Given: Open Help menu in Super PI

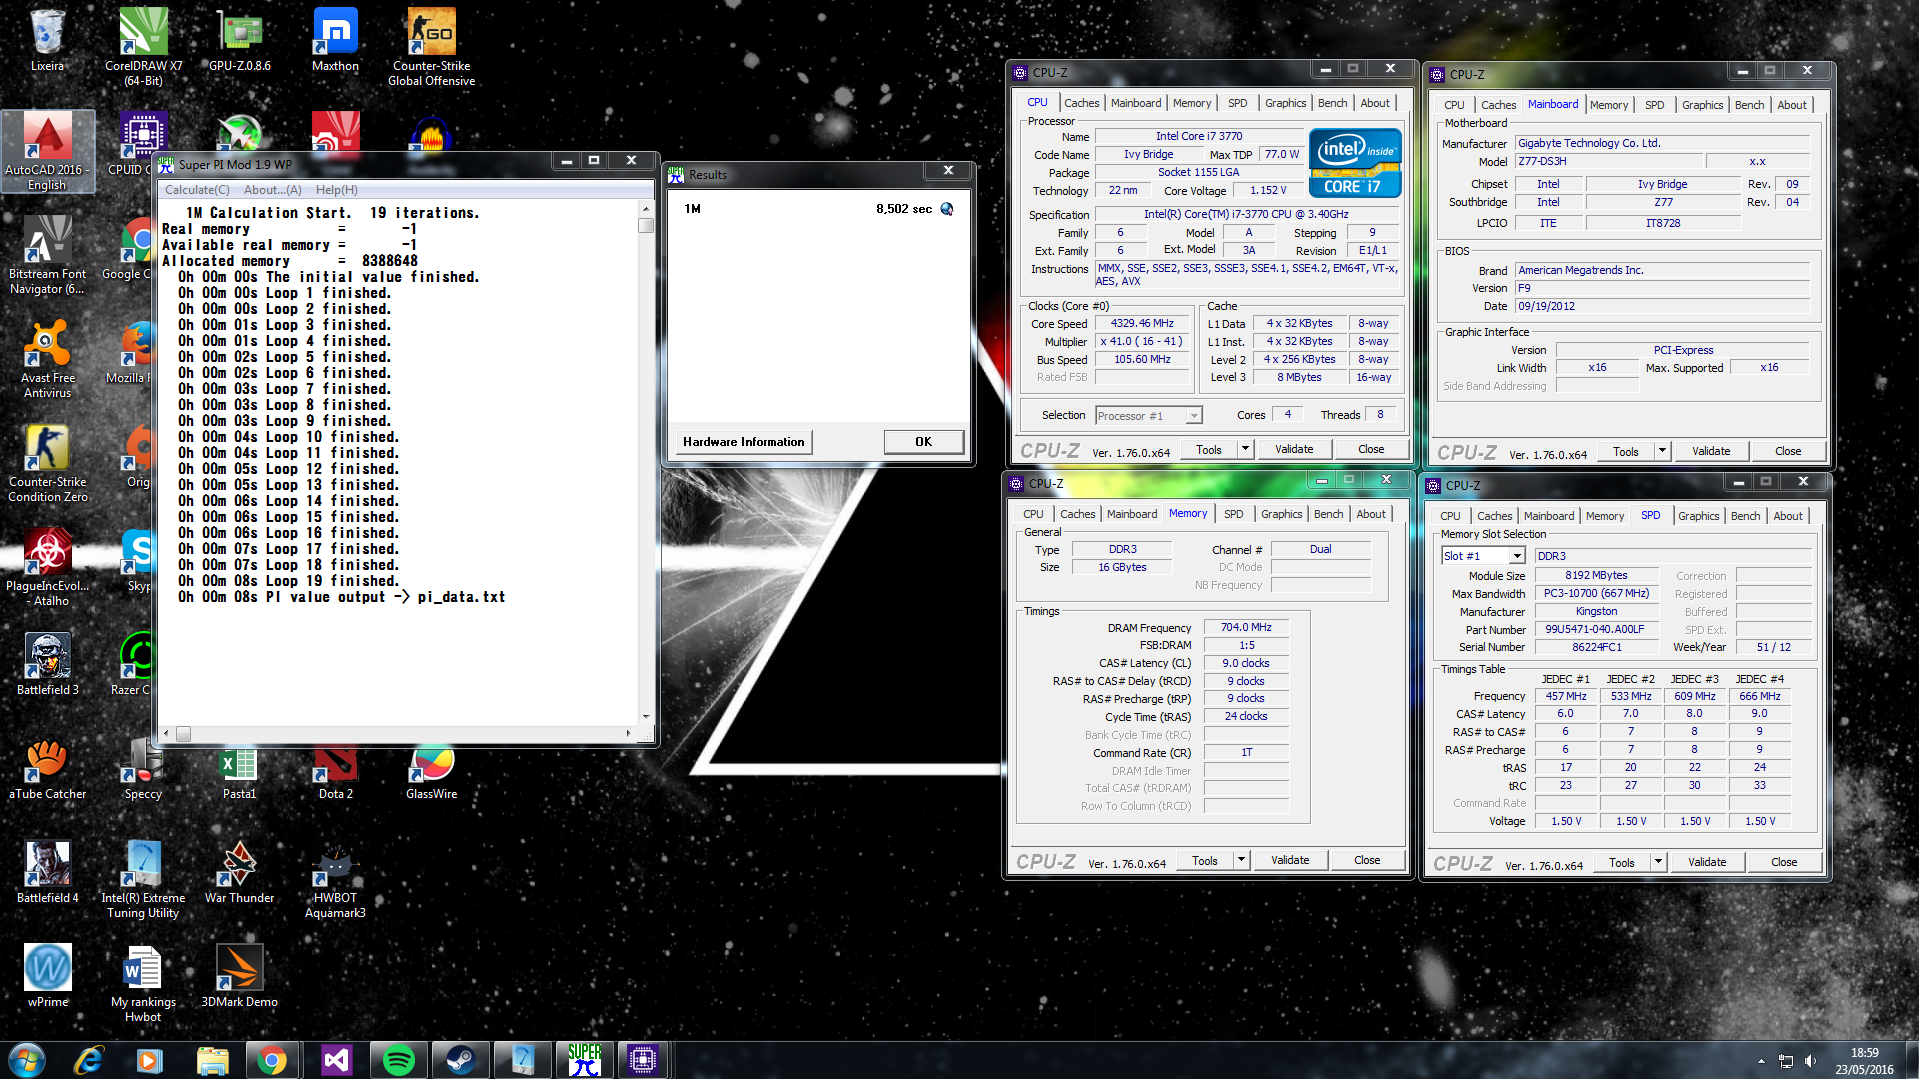Looking at the screenshot, I should pos(336,190).
